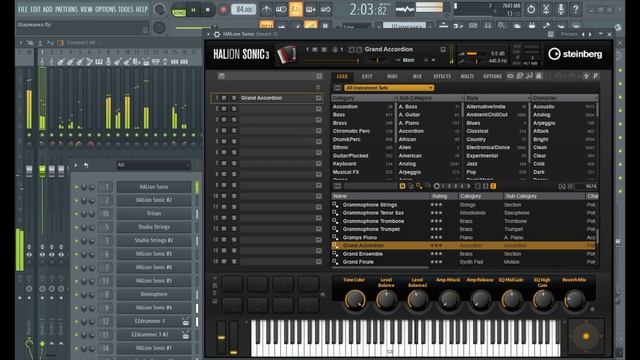
Task: Open the FILE menu in FL Studio
Action: pos(23,9)
